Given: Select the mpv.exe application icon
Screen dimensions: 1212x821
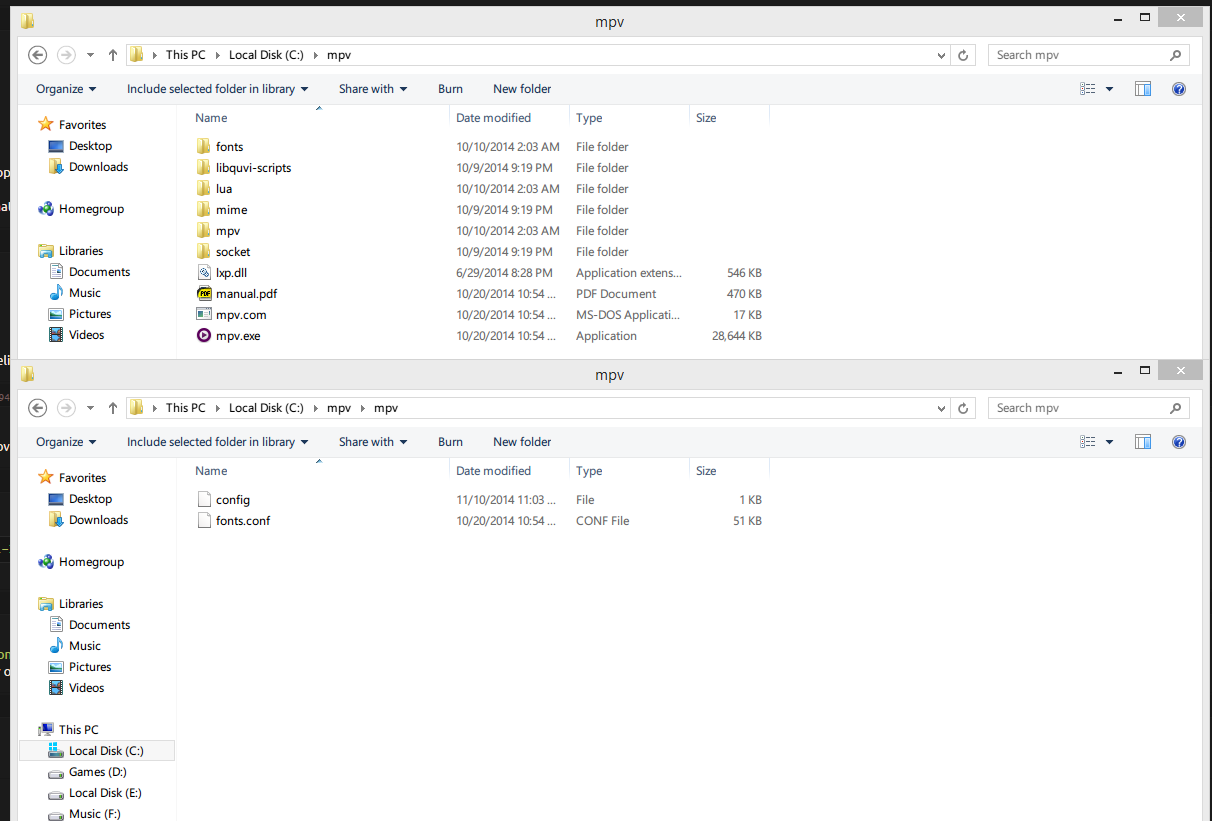Looking at the screenshot, I should [204, 336].
